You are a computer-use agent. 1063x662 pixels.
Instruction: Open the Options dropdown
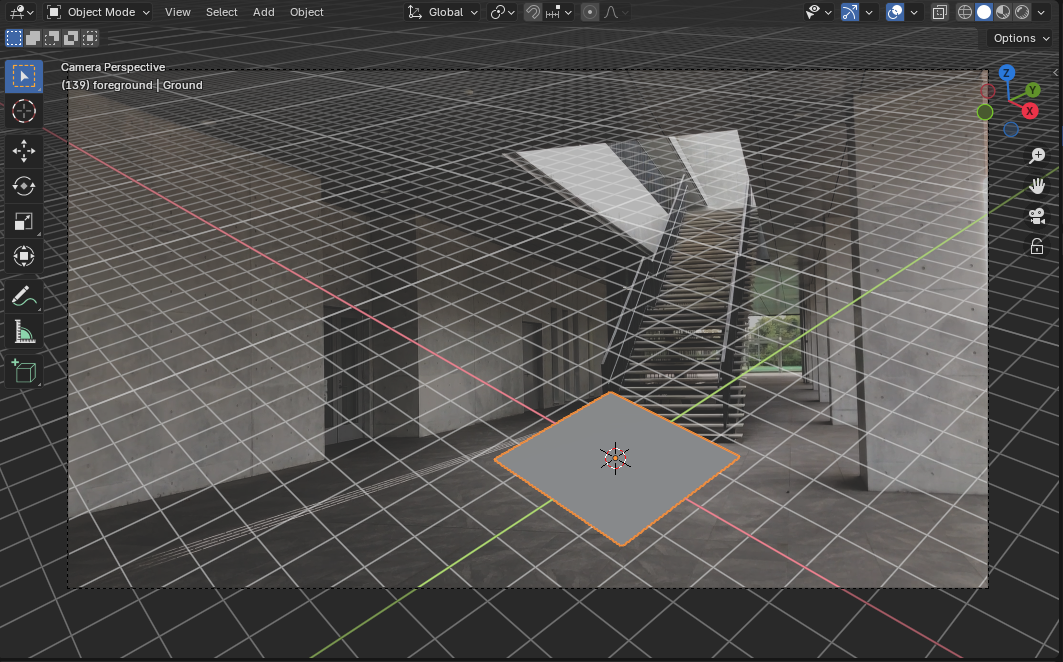(1021, 38)
